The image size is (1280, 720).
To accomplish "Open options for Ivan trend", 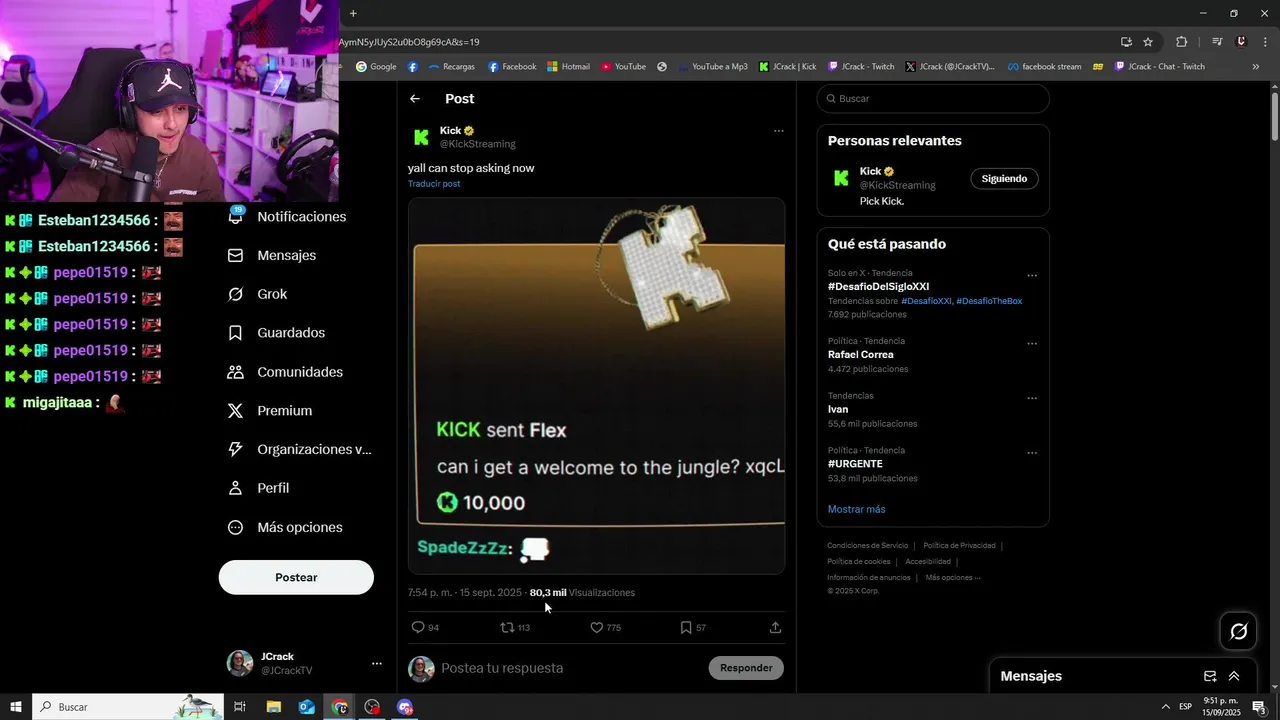I will [1032, 398].
